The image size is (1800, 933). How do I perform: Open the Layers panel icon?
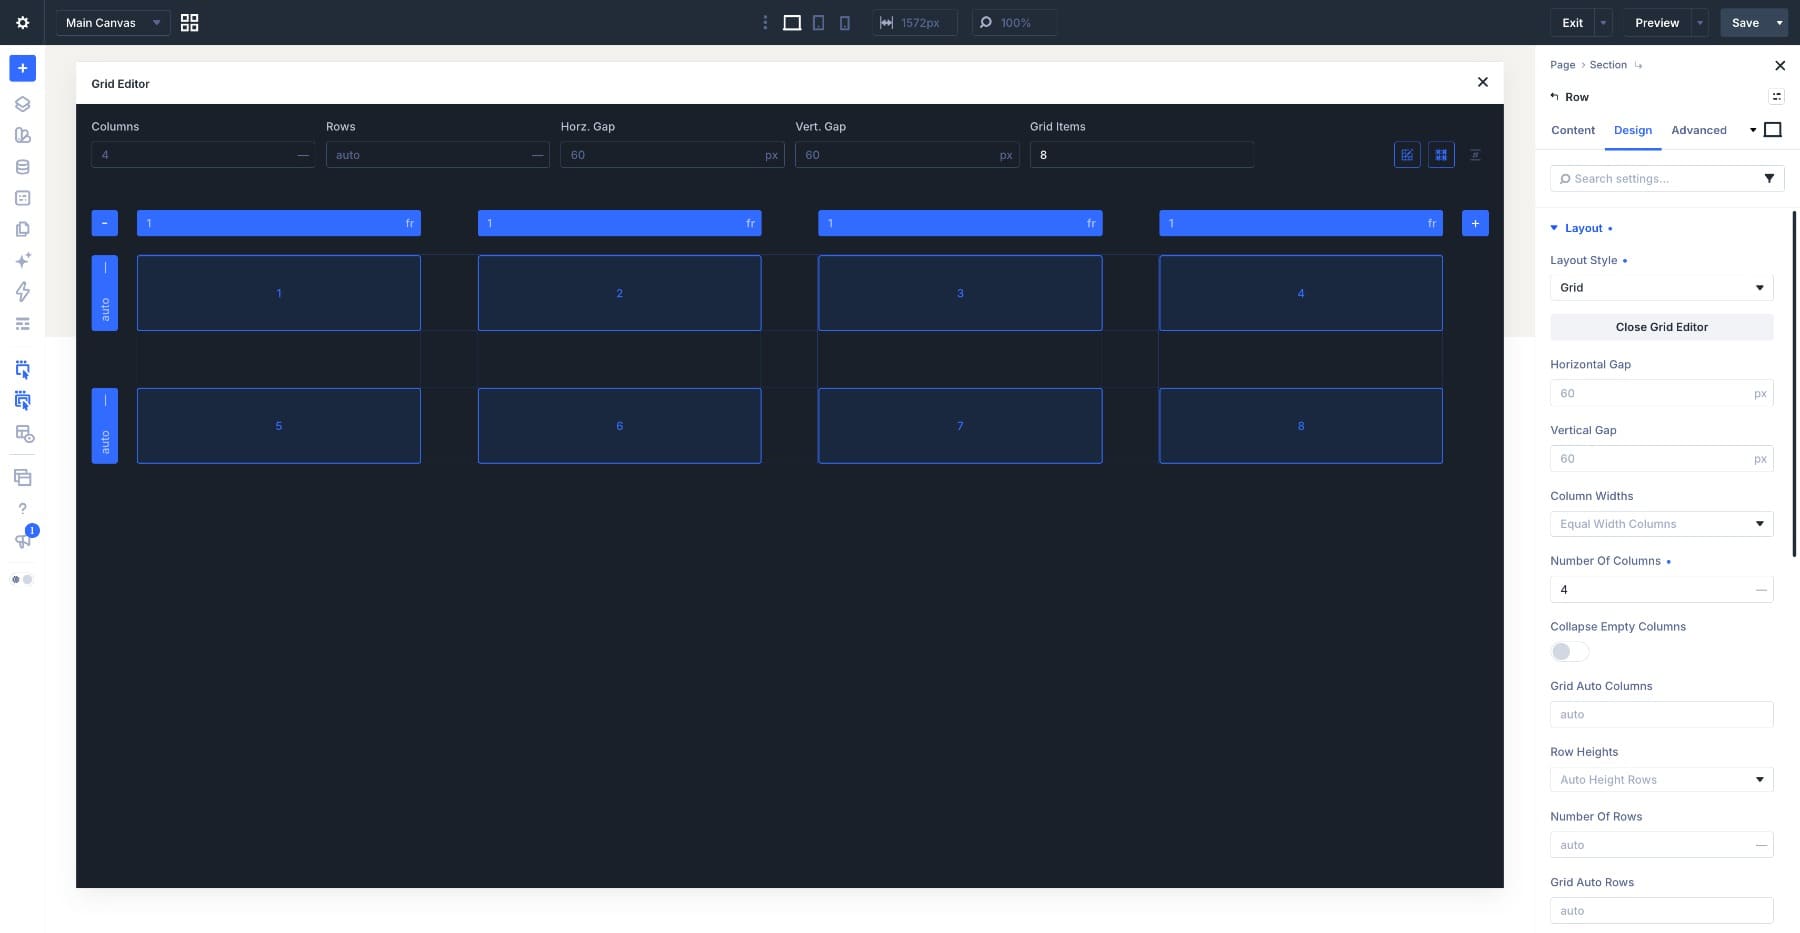(x=22, y=104)
